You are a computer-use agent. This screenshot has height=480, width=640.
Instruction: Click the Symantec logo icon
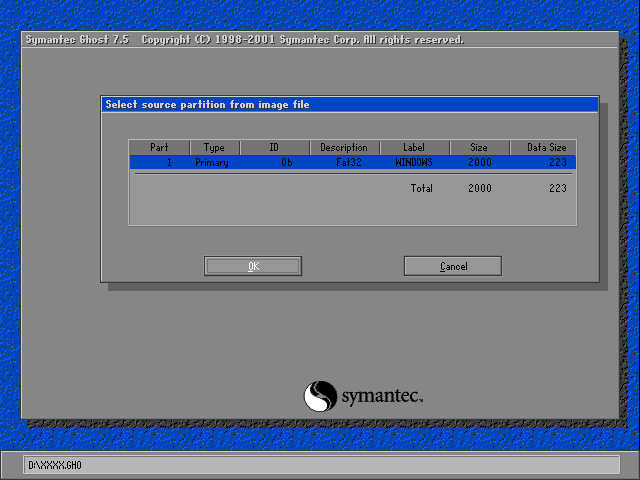pyautogui.click(x=320, y=396)
